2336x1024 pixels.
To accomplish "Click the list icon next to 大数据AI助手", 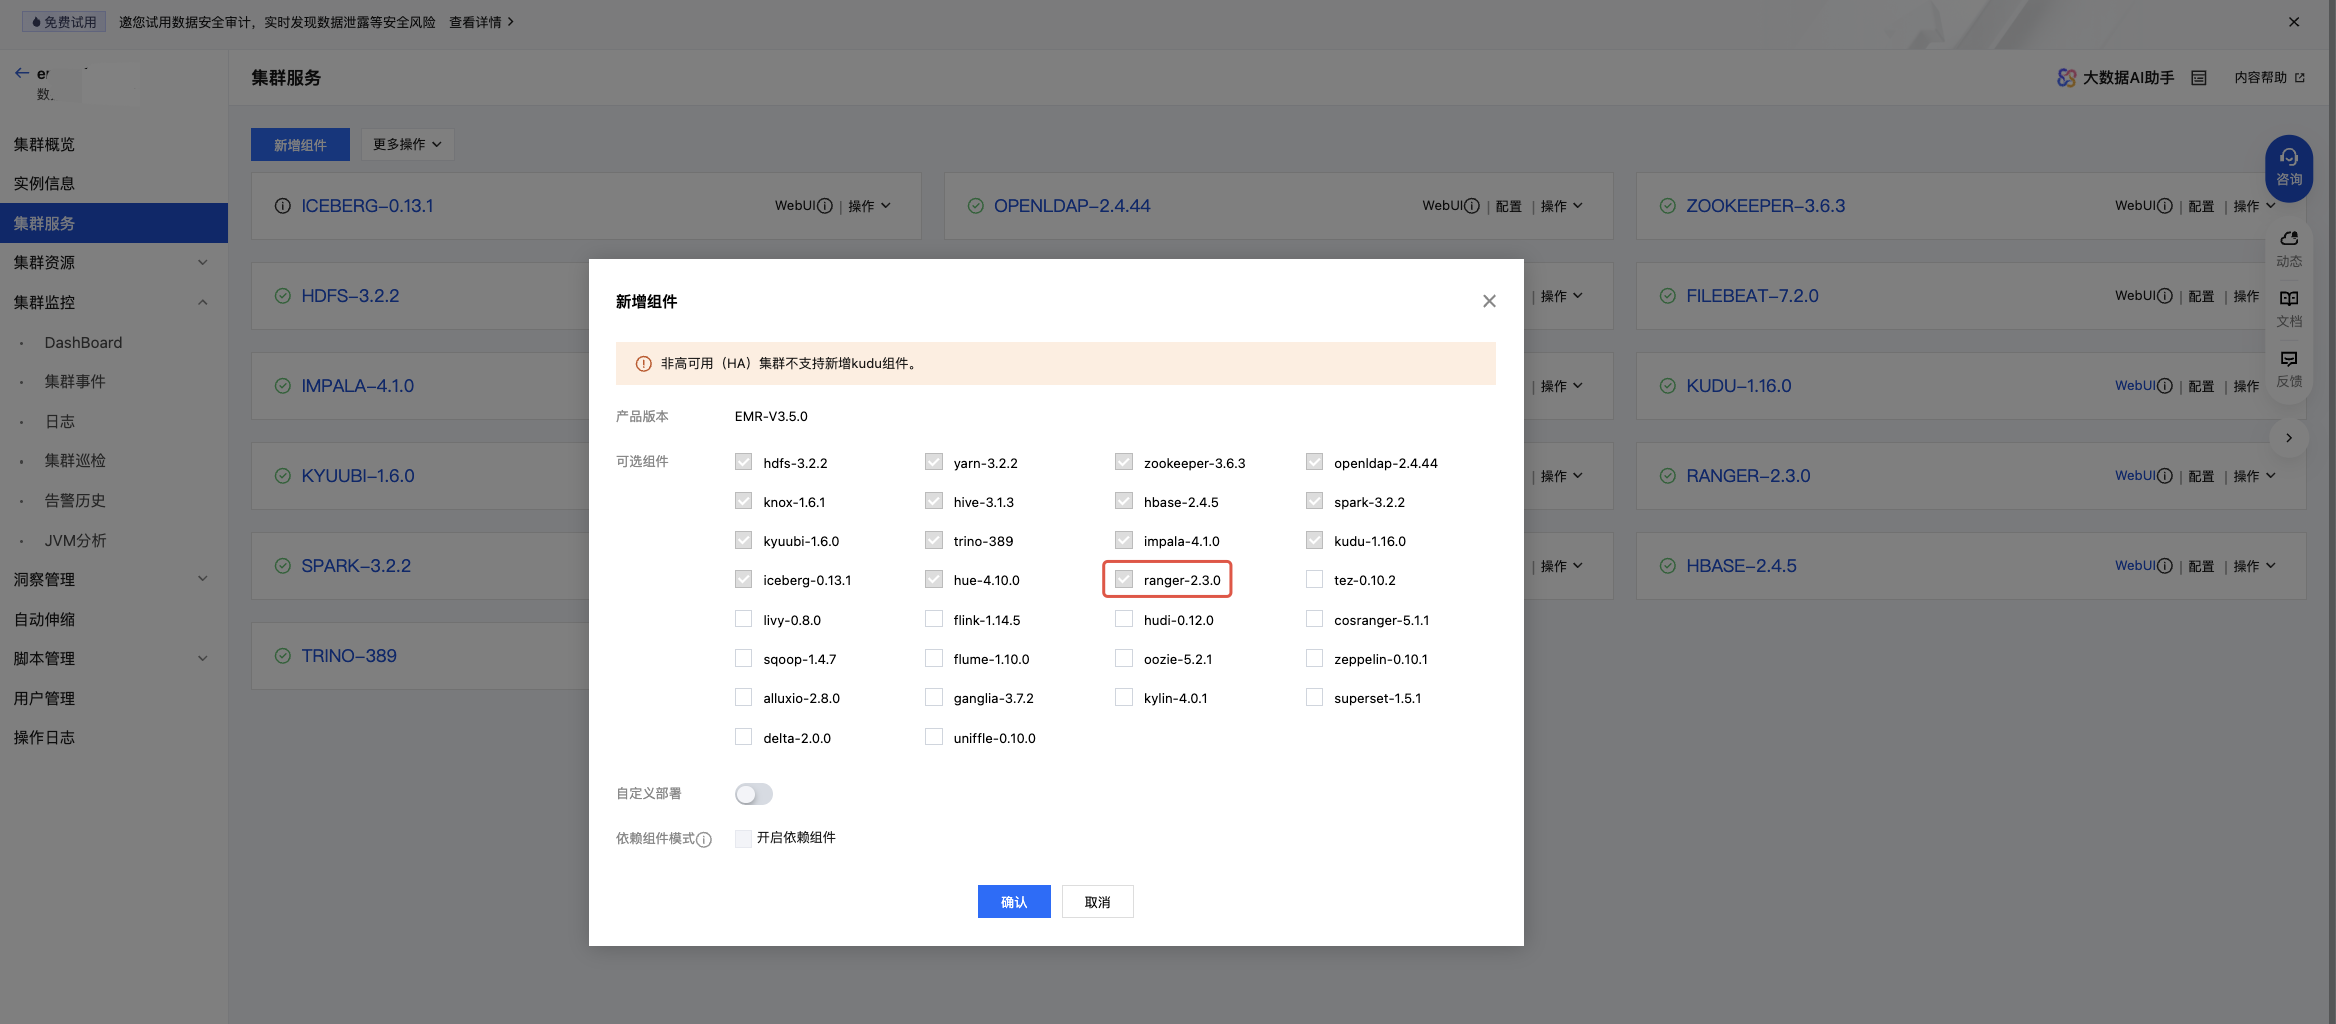I will 2199,78.
